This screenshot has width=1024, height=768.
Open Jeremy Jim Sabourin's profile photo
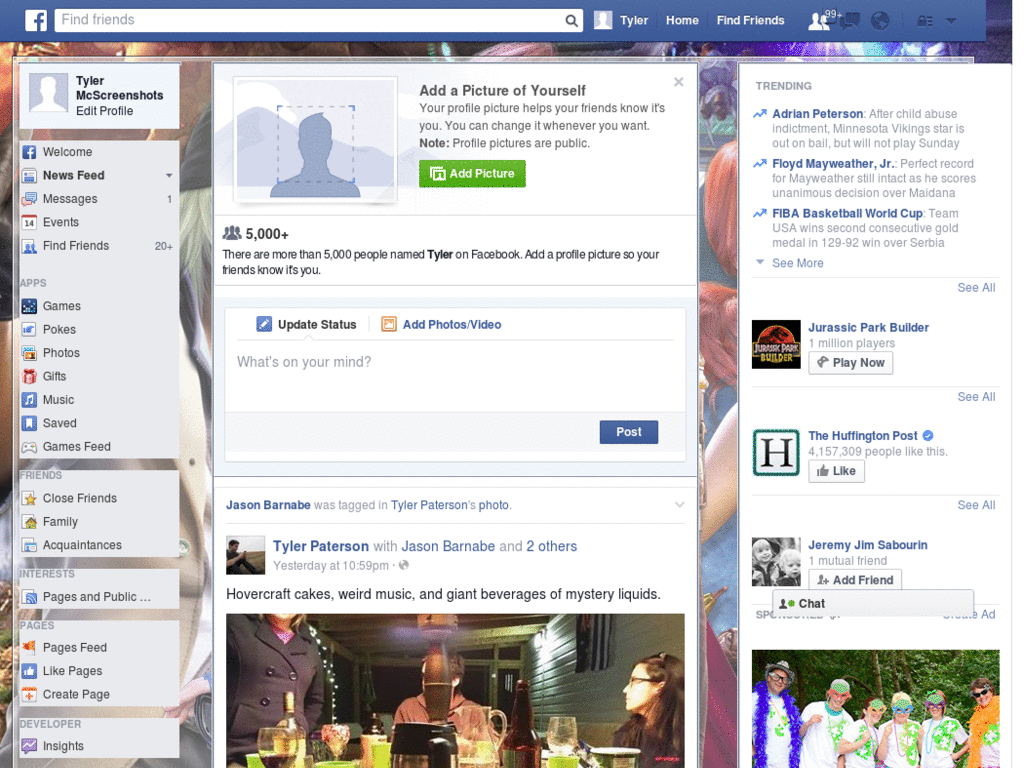[776, 562]
